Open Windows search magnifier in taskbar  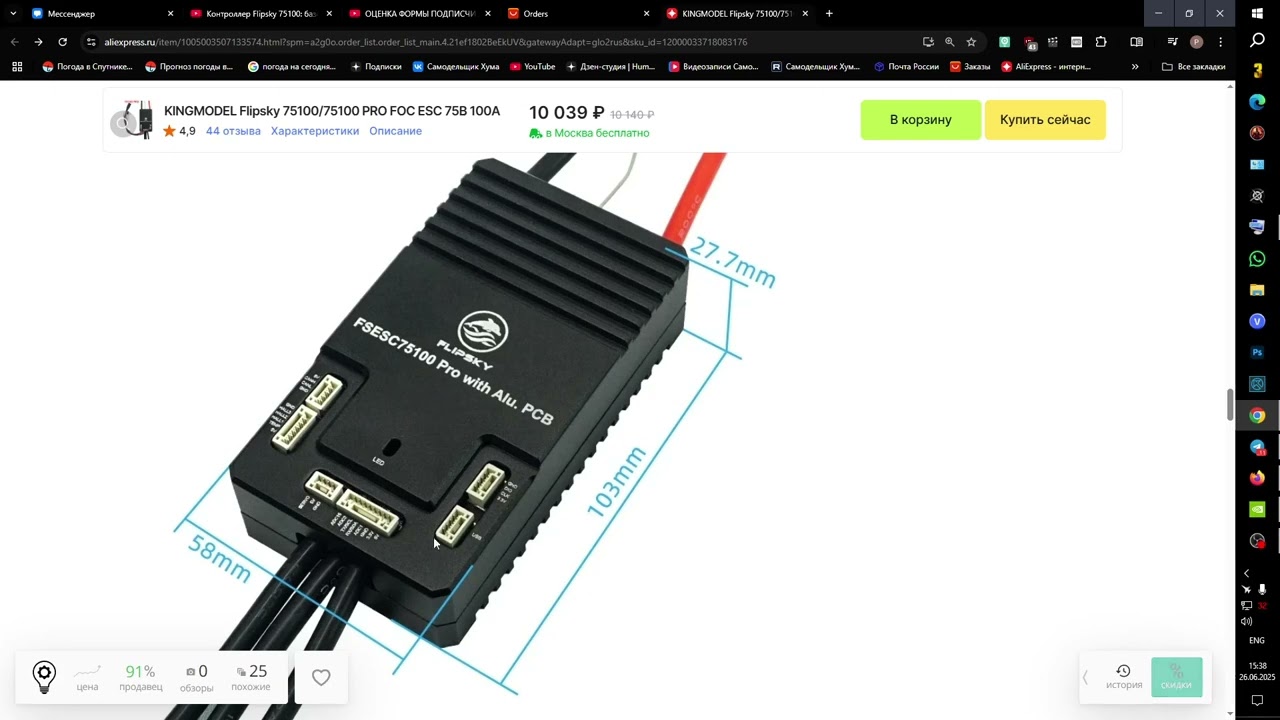(1257, 40)
